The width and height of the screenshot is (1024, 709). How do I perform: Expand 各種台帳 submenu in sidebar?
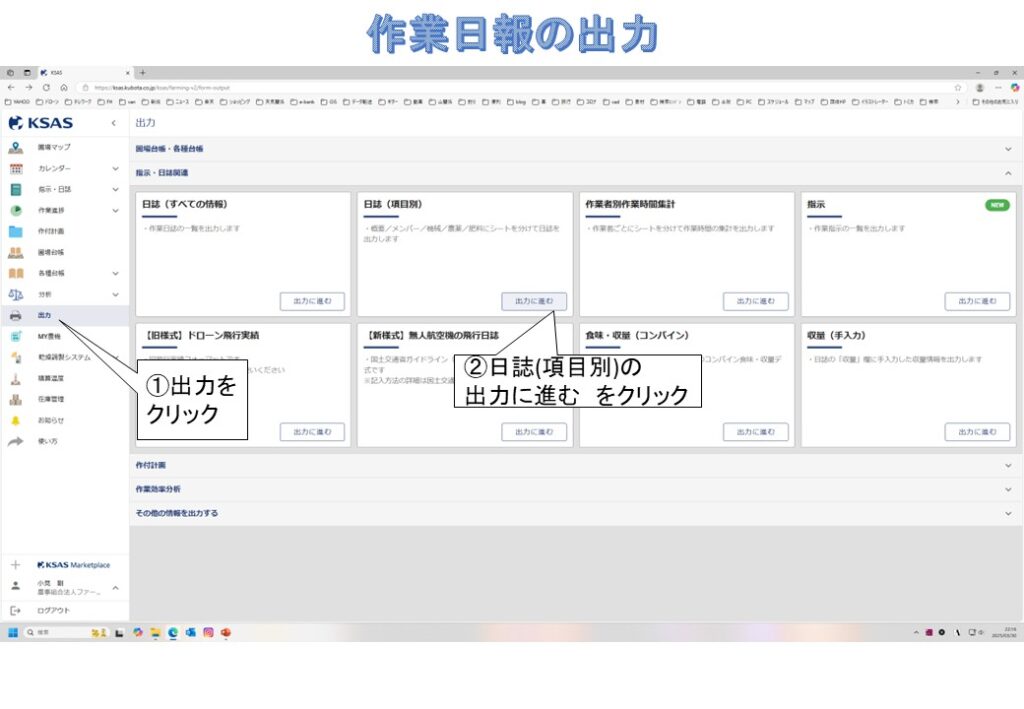(x=115, y=273)
